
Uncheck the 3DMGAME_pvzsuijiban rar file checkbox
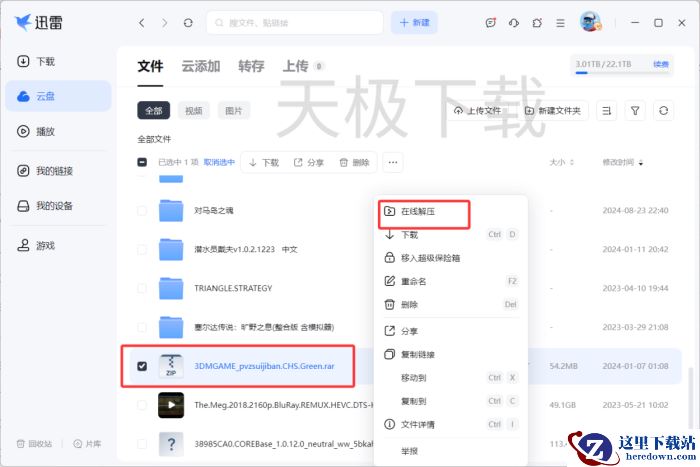(x=142, y=366)
